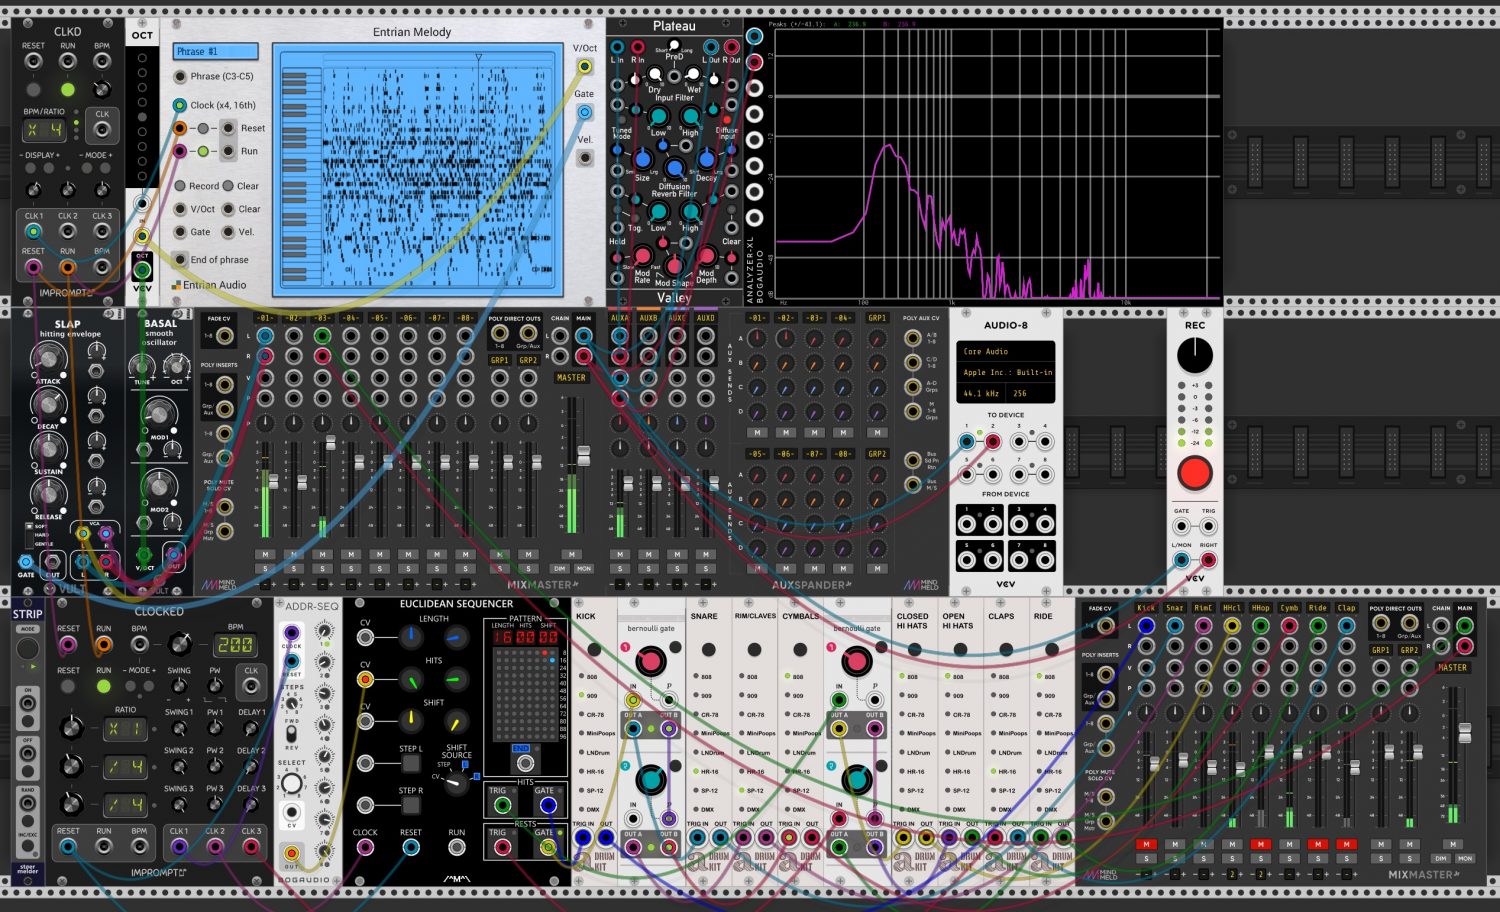Click the REC module Gate input jack
Viewport: 1500px width, 912px height.
[1181, 526]
